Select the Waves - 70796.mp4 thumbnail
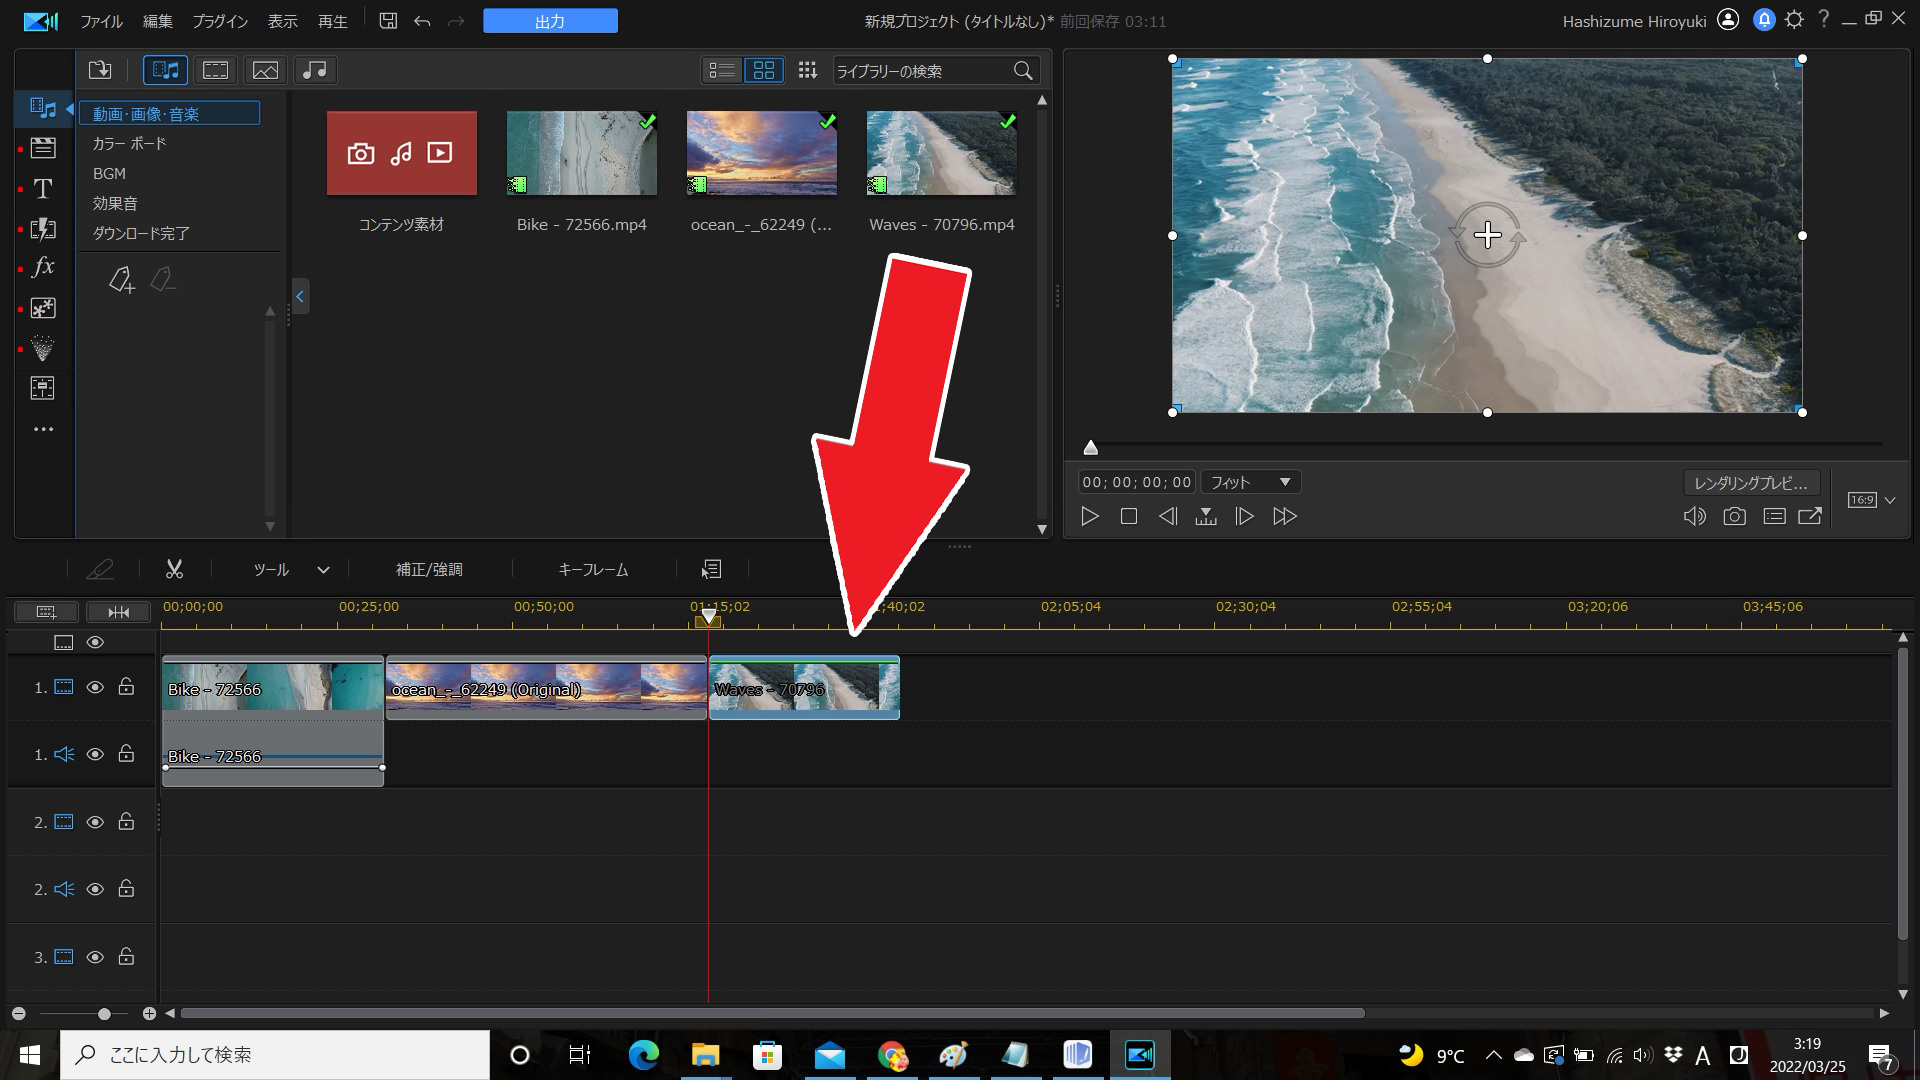 (x=941, y=153)
